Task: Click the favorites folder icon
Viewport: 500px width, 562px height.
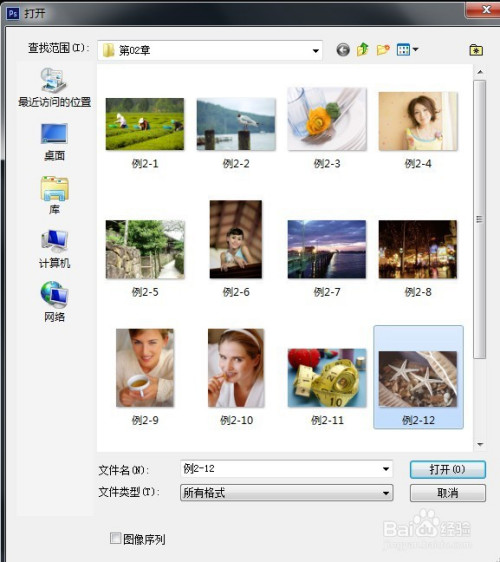Action: point(476,50)
